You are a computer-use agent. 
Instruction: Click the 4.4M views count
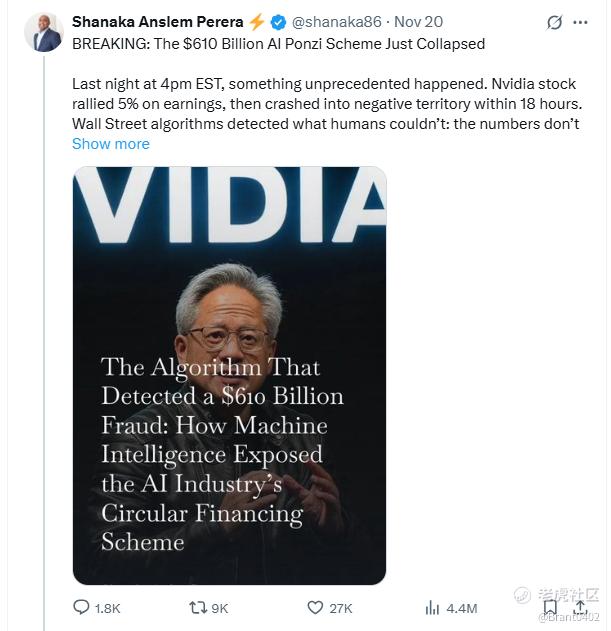tap(462, 608)
